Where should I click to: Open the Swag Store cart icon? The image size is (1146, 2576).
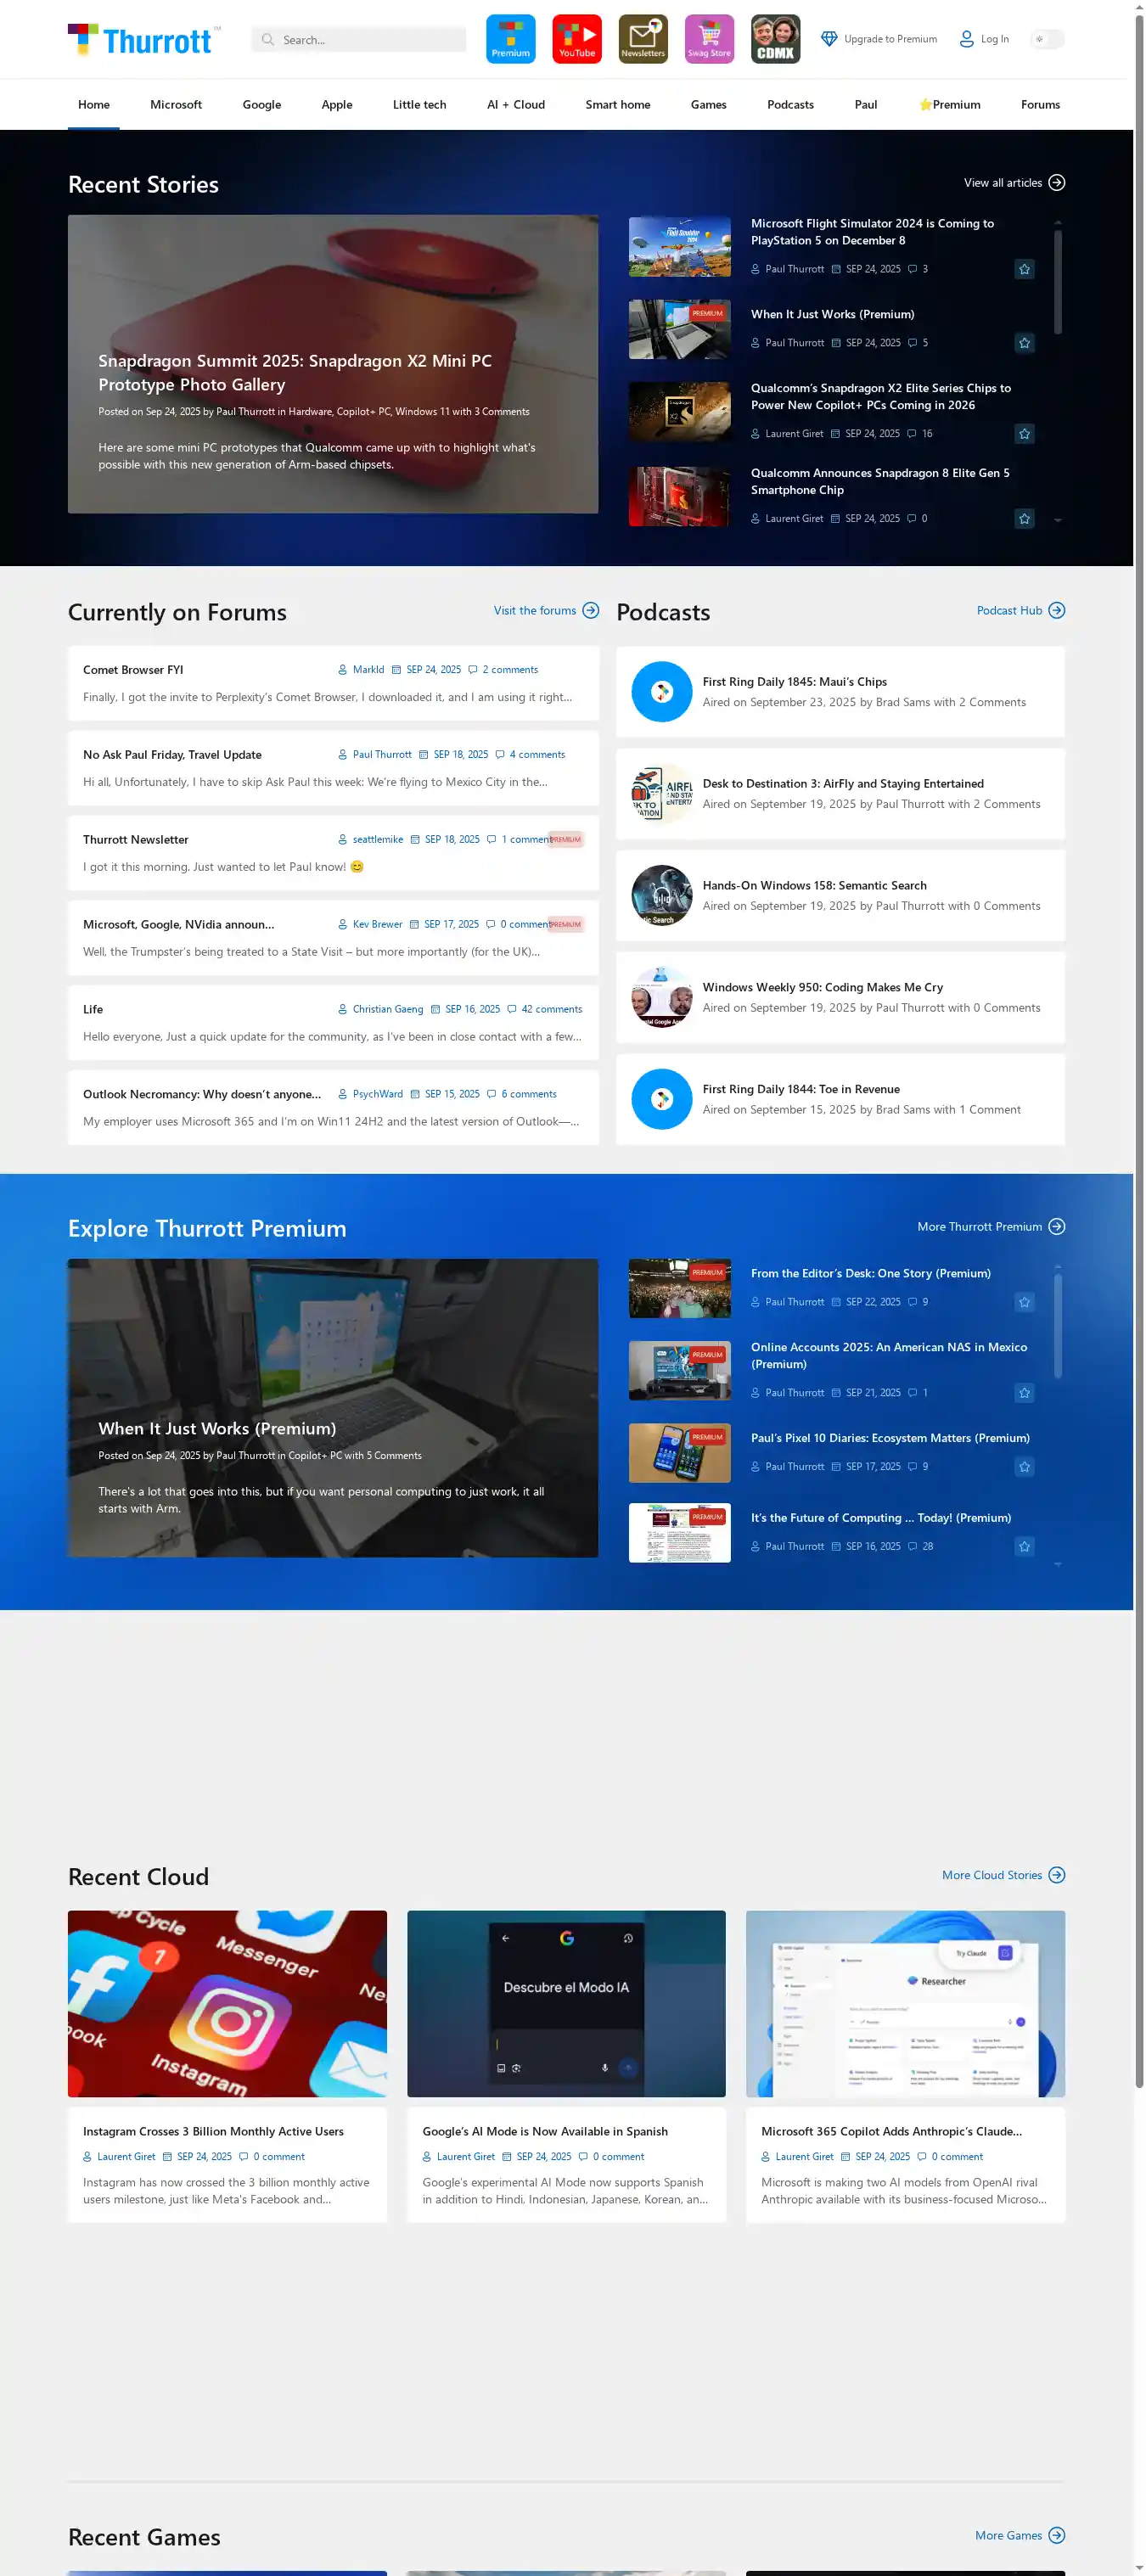point(709,39)
